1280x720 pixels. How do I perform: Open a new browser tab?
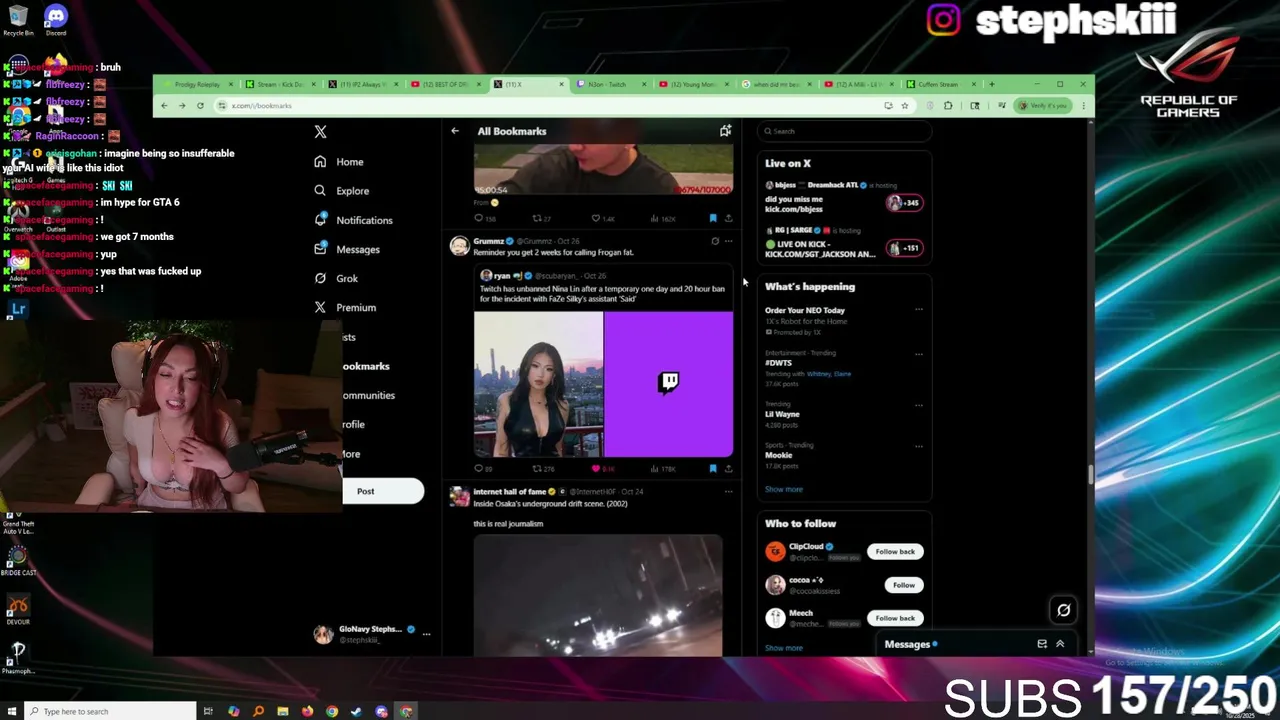(992, 84)
